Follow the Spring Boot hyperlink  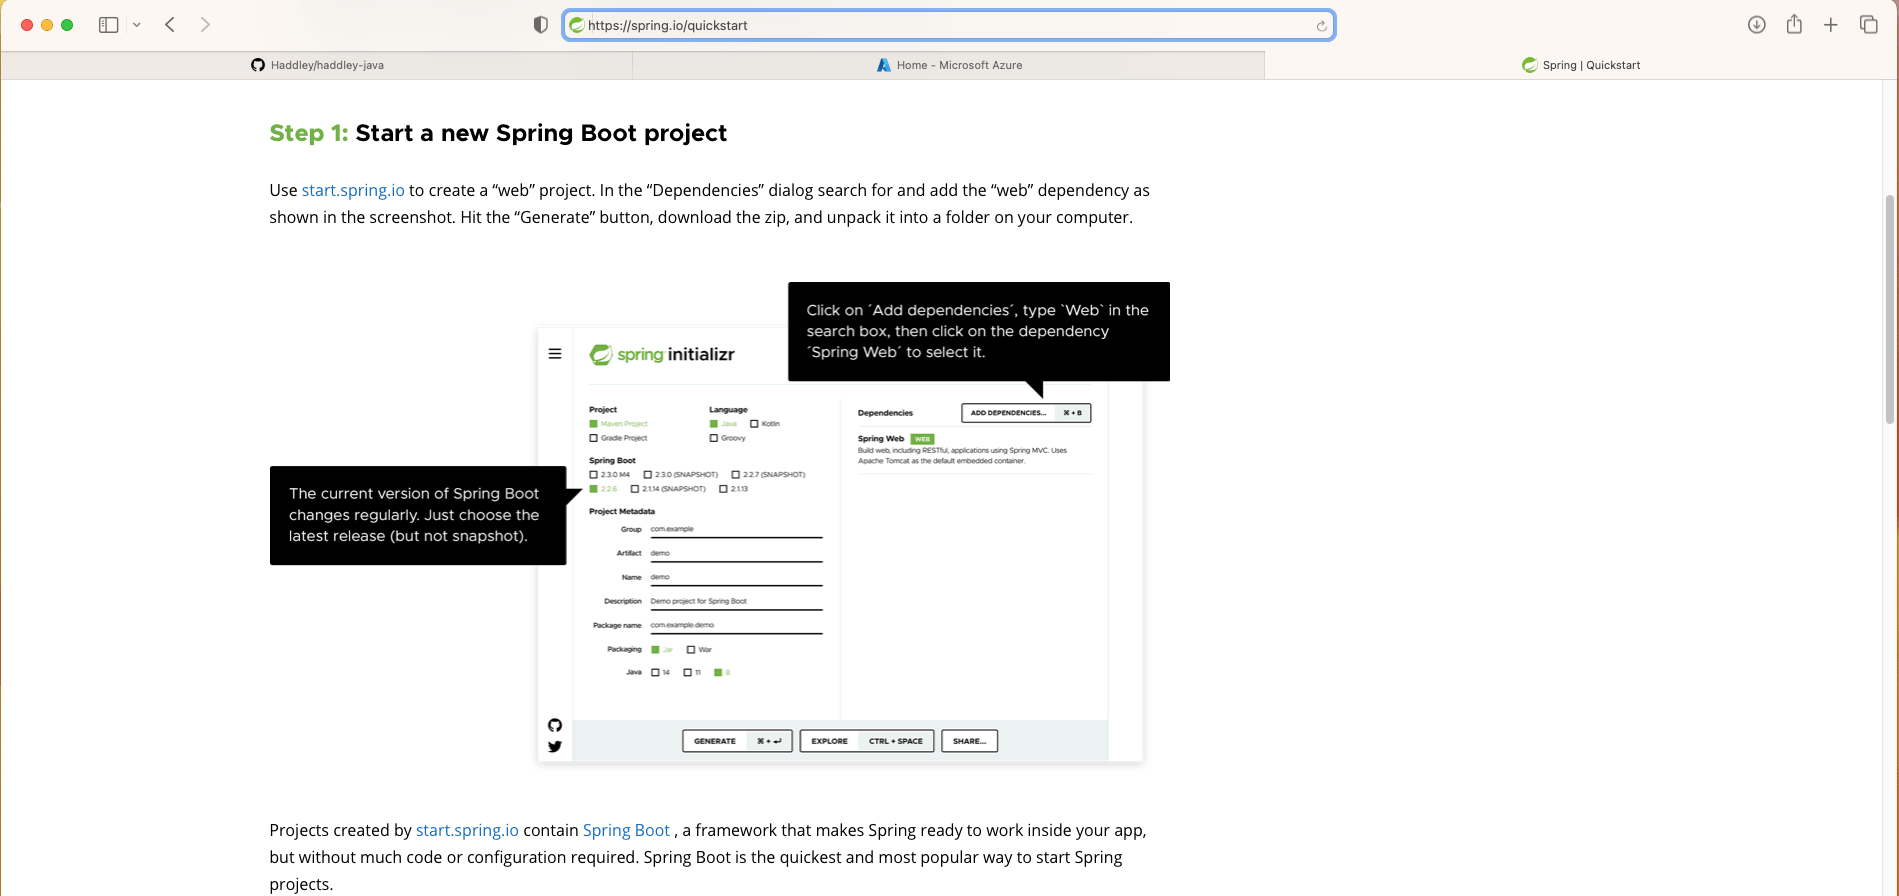pos(626,830)
